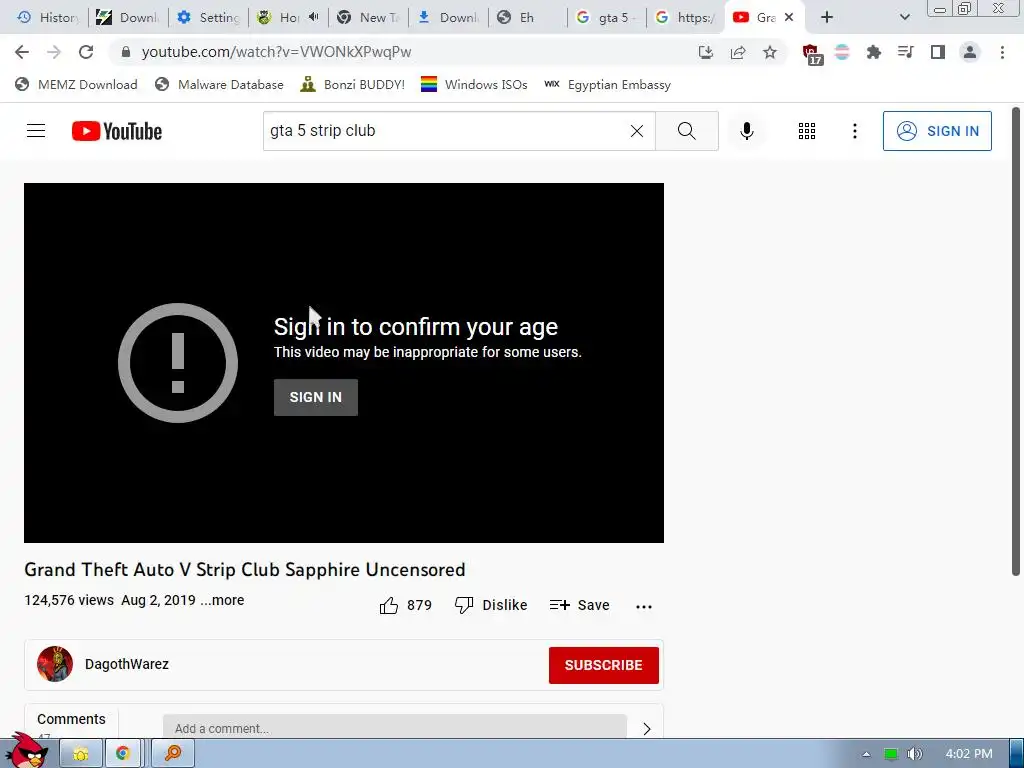The width and height of the screenshot is (1024, 768).
Task: Open the DagothWarez channel name link
Action: point(127,664)
